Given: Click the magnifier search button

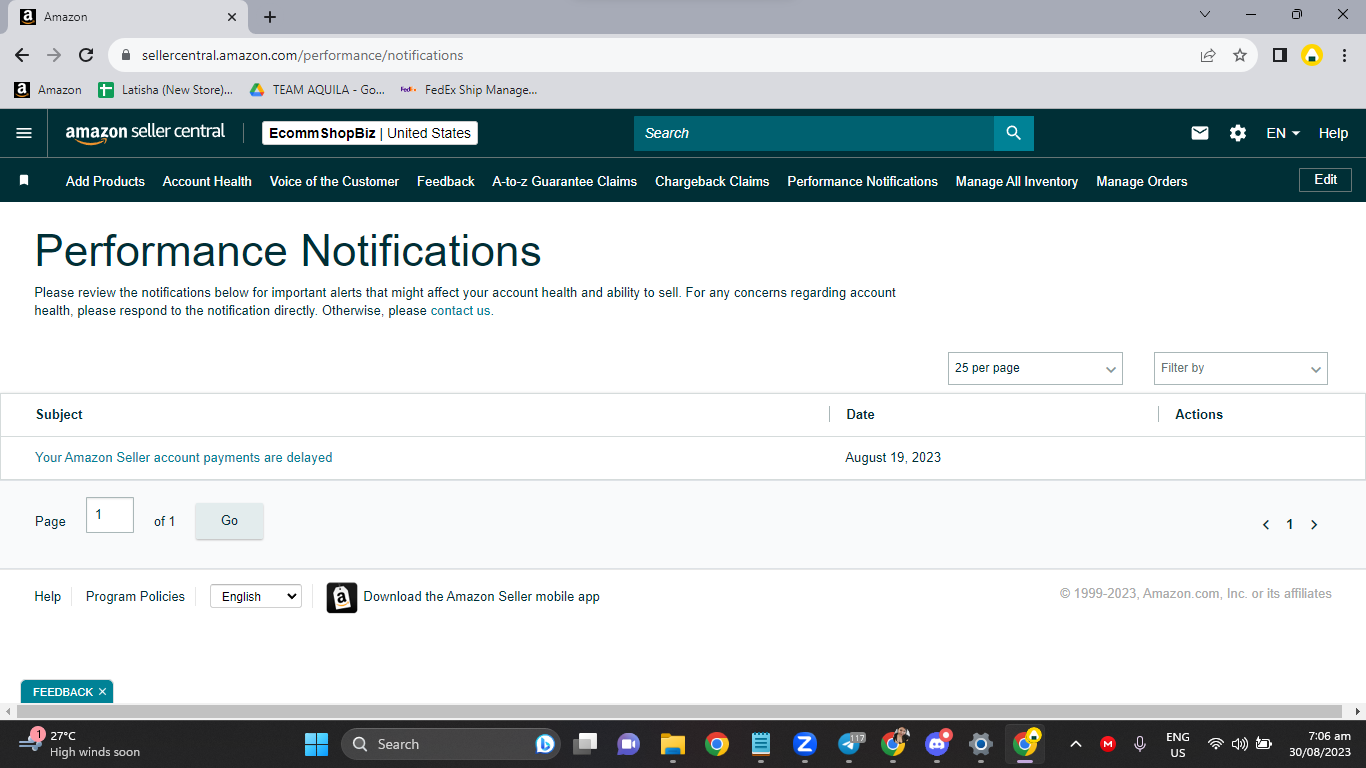Looking at the screenshot, I should coord(1014,133).
